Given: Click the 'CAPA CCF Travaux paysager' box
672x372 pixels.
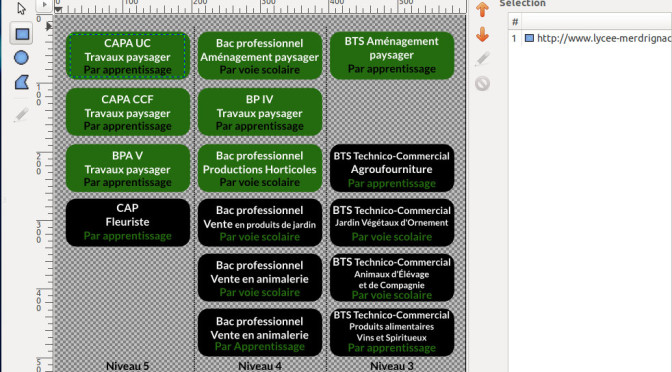Looking at the screenshot, I should point(128,112).
